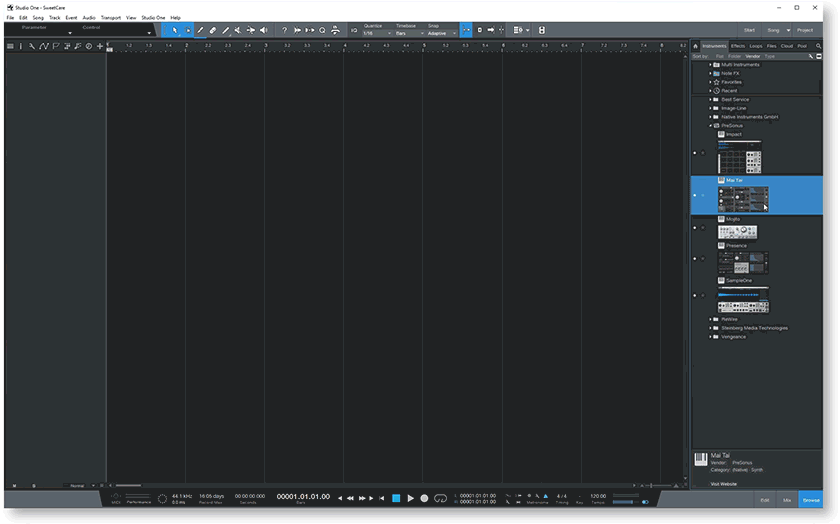
Task: Click the Quantize Q icon
Action: 322,31
